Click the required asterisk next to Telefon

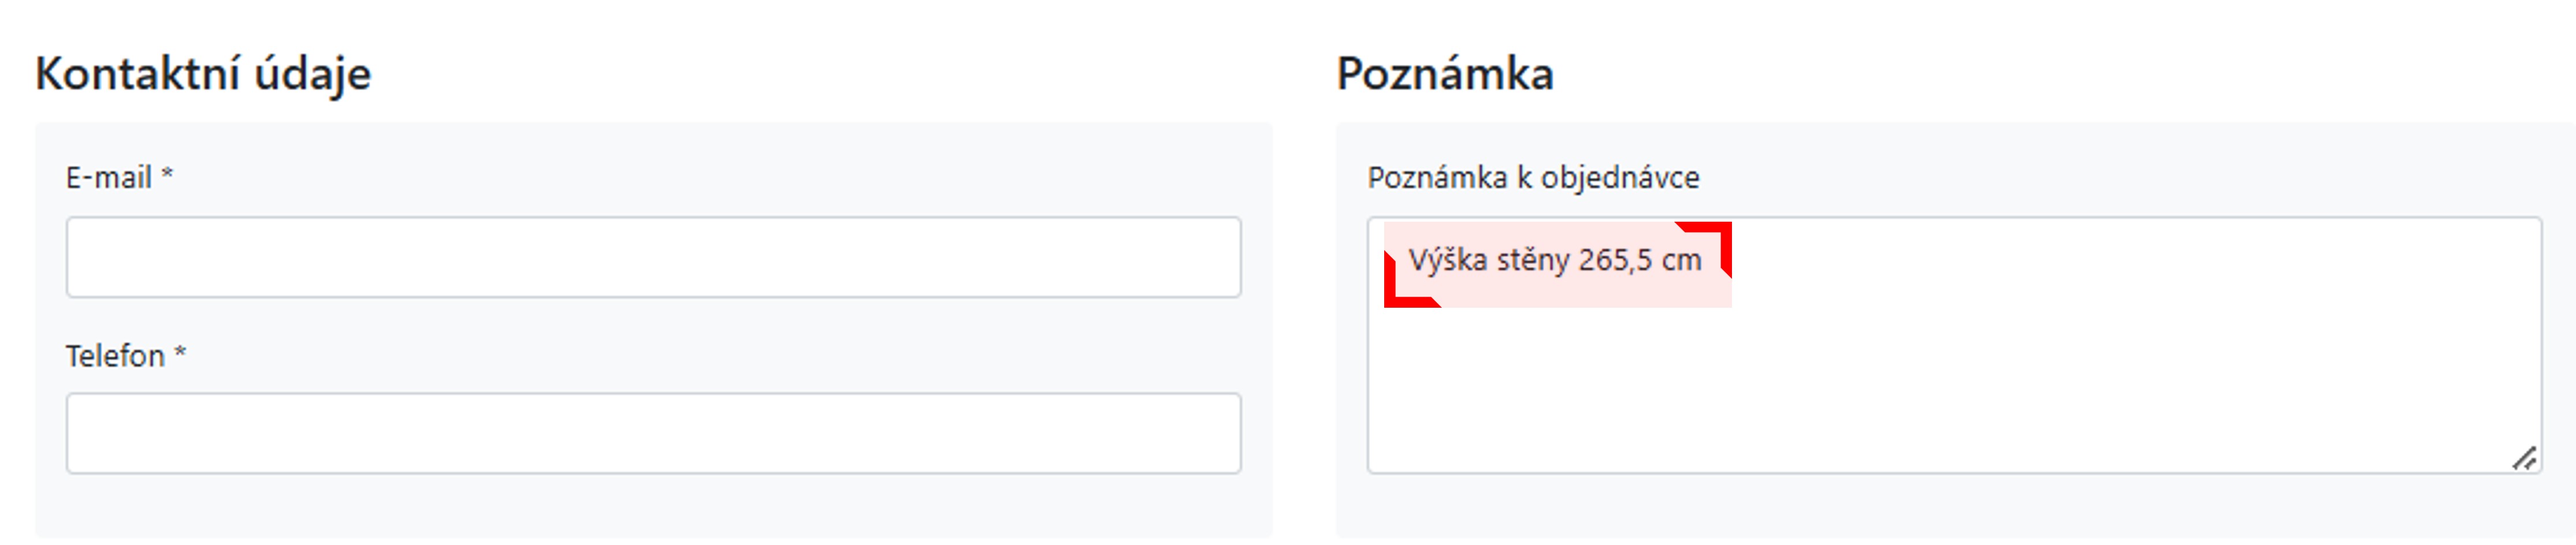point(181,352)
